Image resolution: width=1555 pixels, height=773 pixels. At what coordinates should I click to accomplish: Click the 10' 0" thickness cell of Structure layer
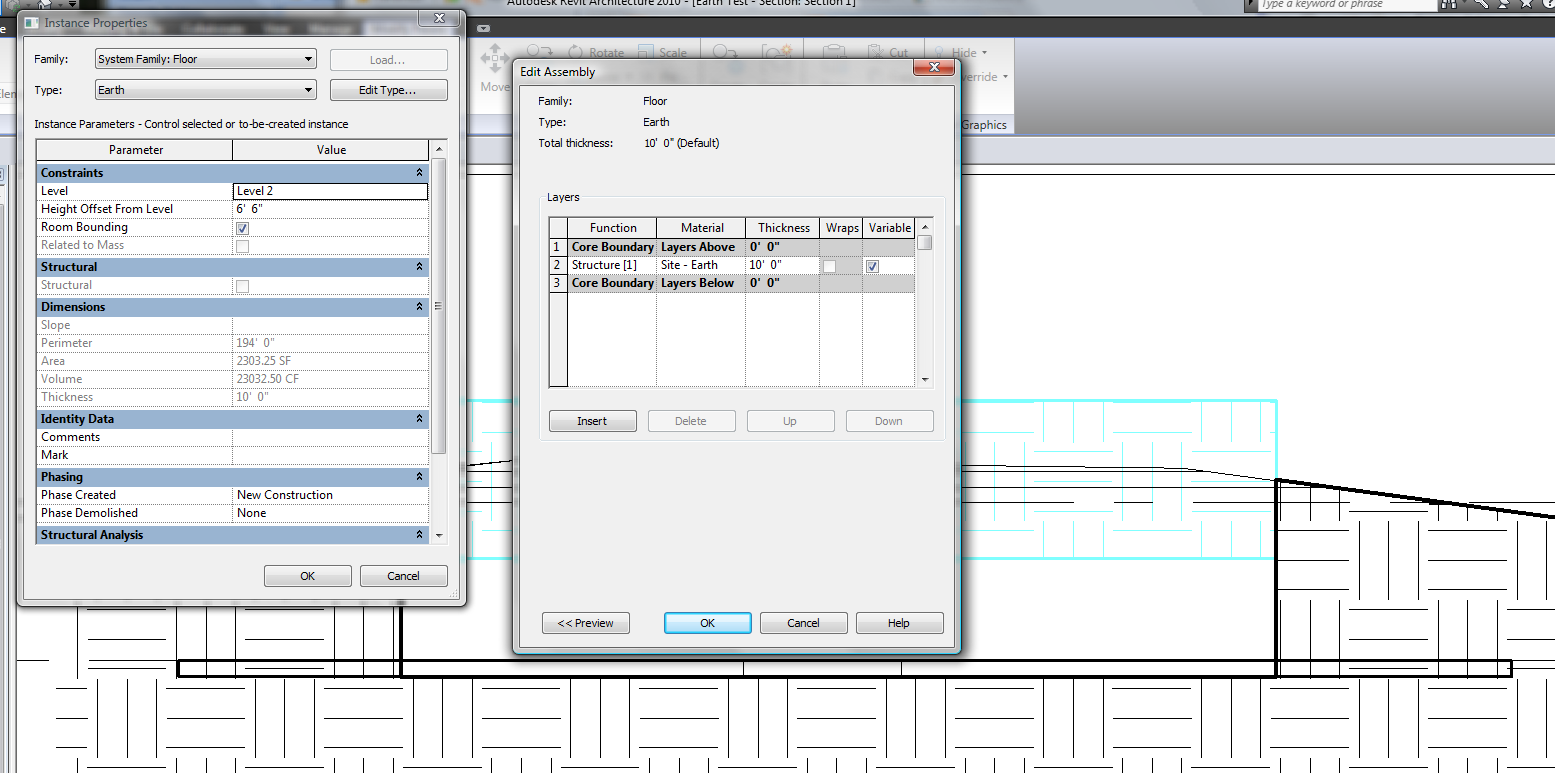(x=782, y=265)
